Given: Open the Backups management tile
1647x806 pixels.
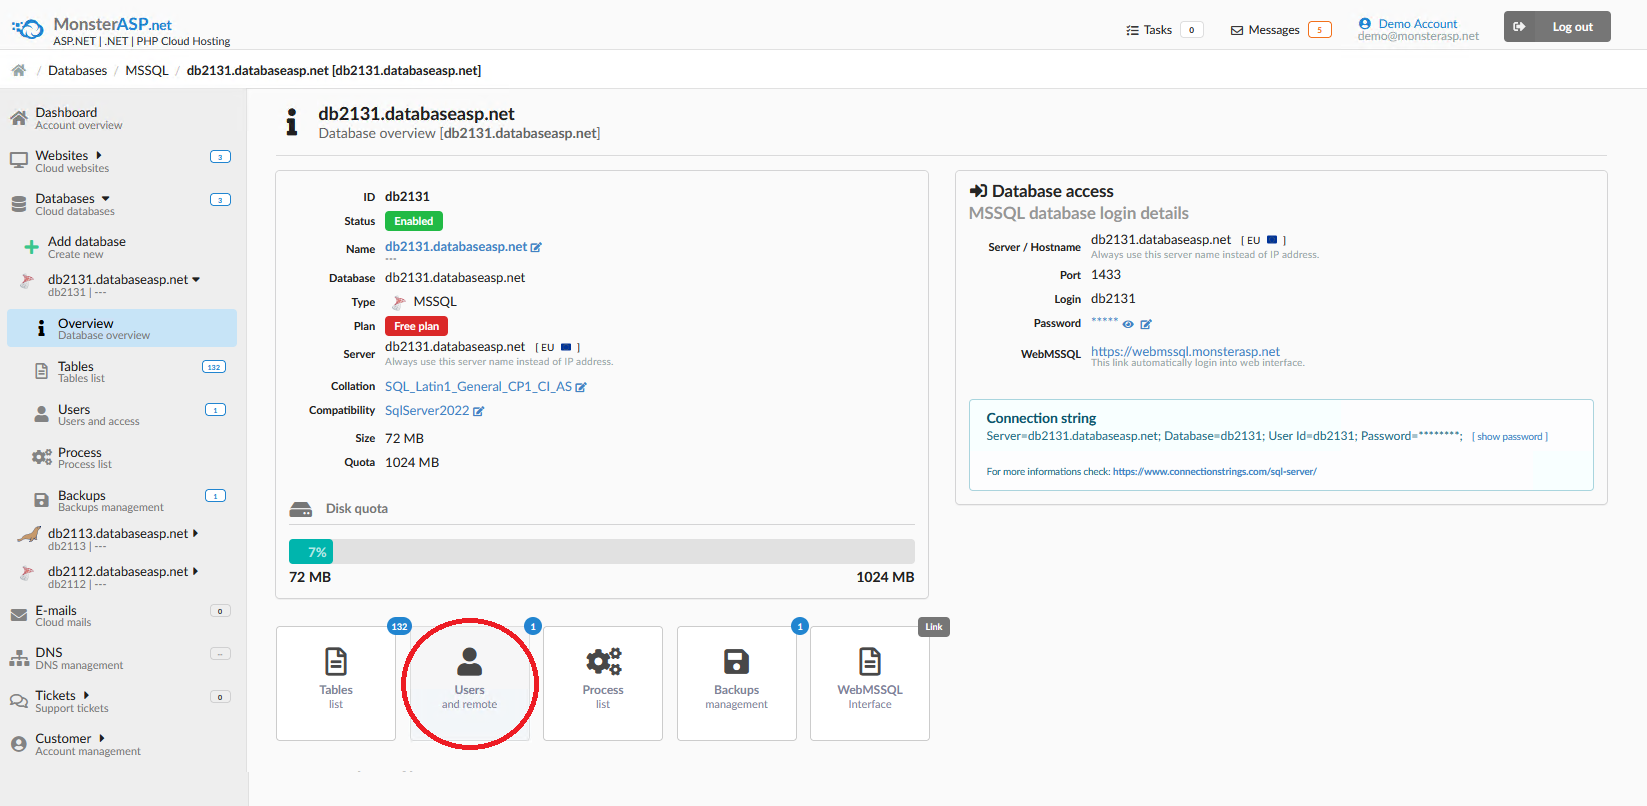Looking at the screenshot, I should coord(737,683).
